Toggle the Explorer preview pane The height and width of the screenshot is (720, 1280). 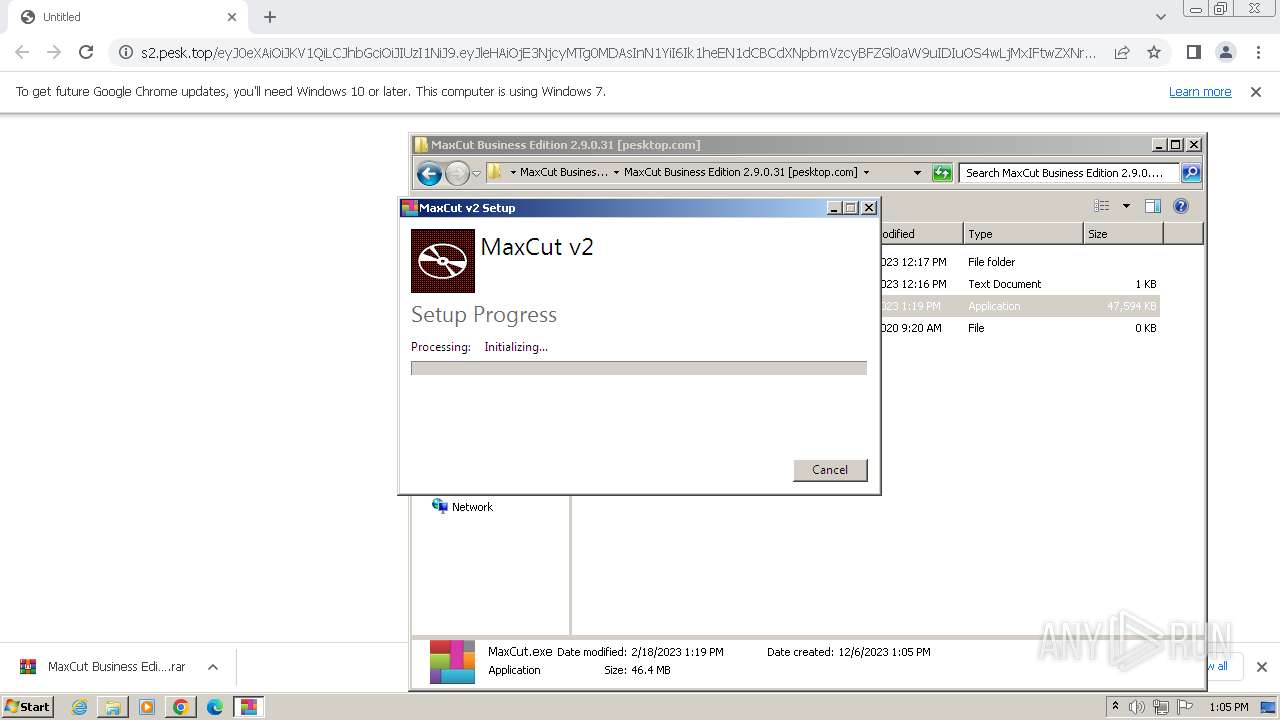click(1153, 206)
